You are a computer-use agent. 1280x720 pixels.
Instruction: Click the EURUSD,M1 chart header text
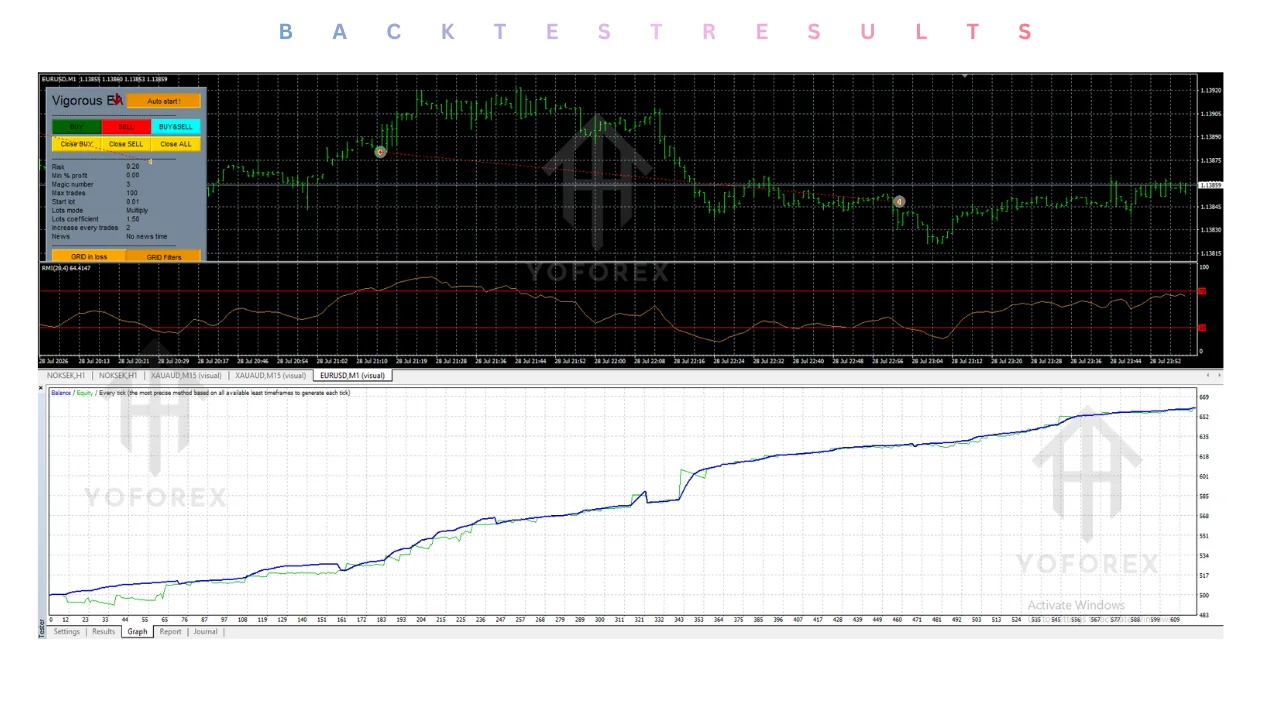coord(104,79)
